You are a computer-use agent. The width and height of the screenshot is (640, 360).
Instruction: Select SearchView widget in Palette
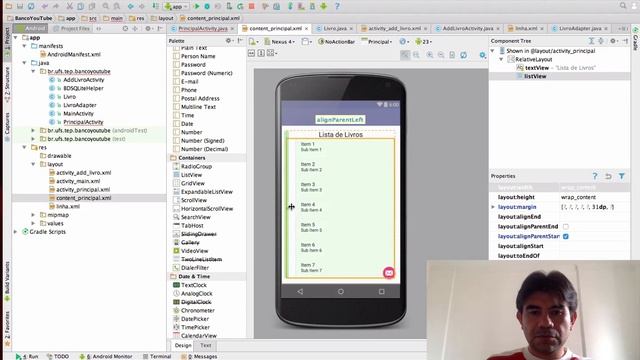196,217
